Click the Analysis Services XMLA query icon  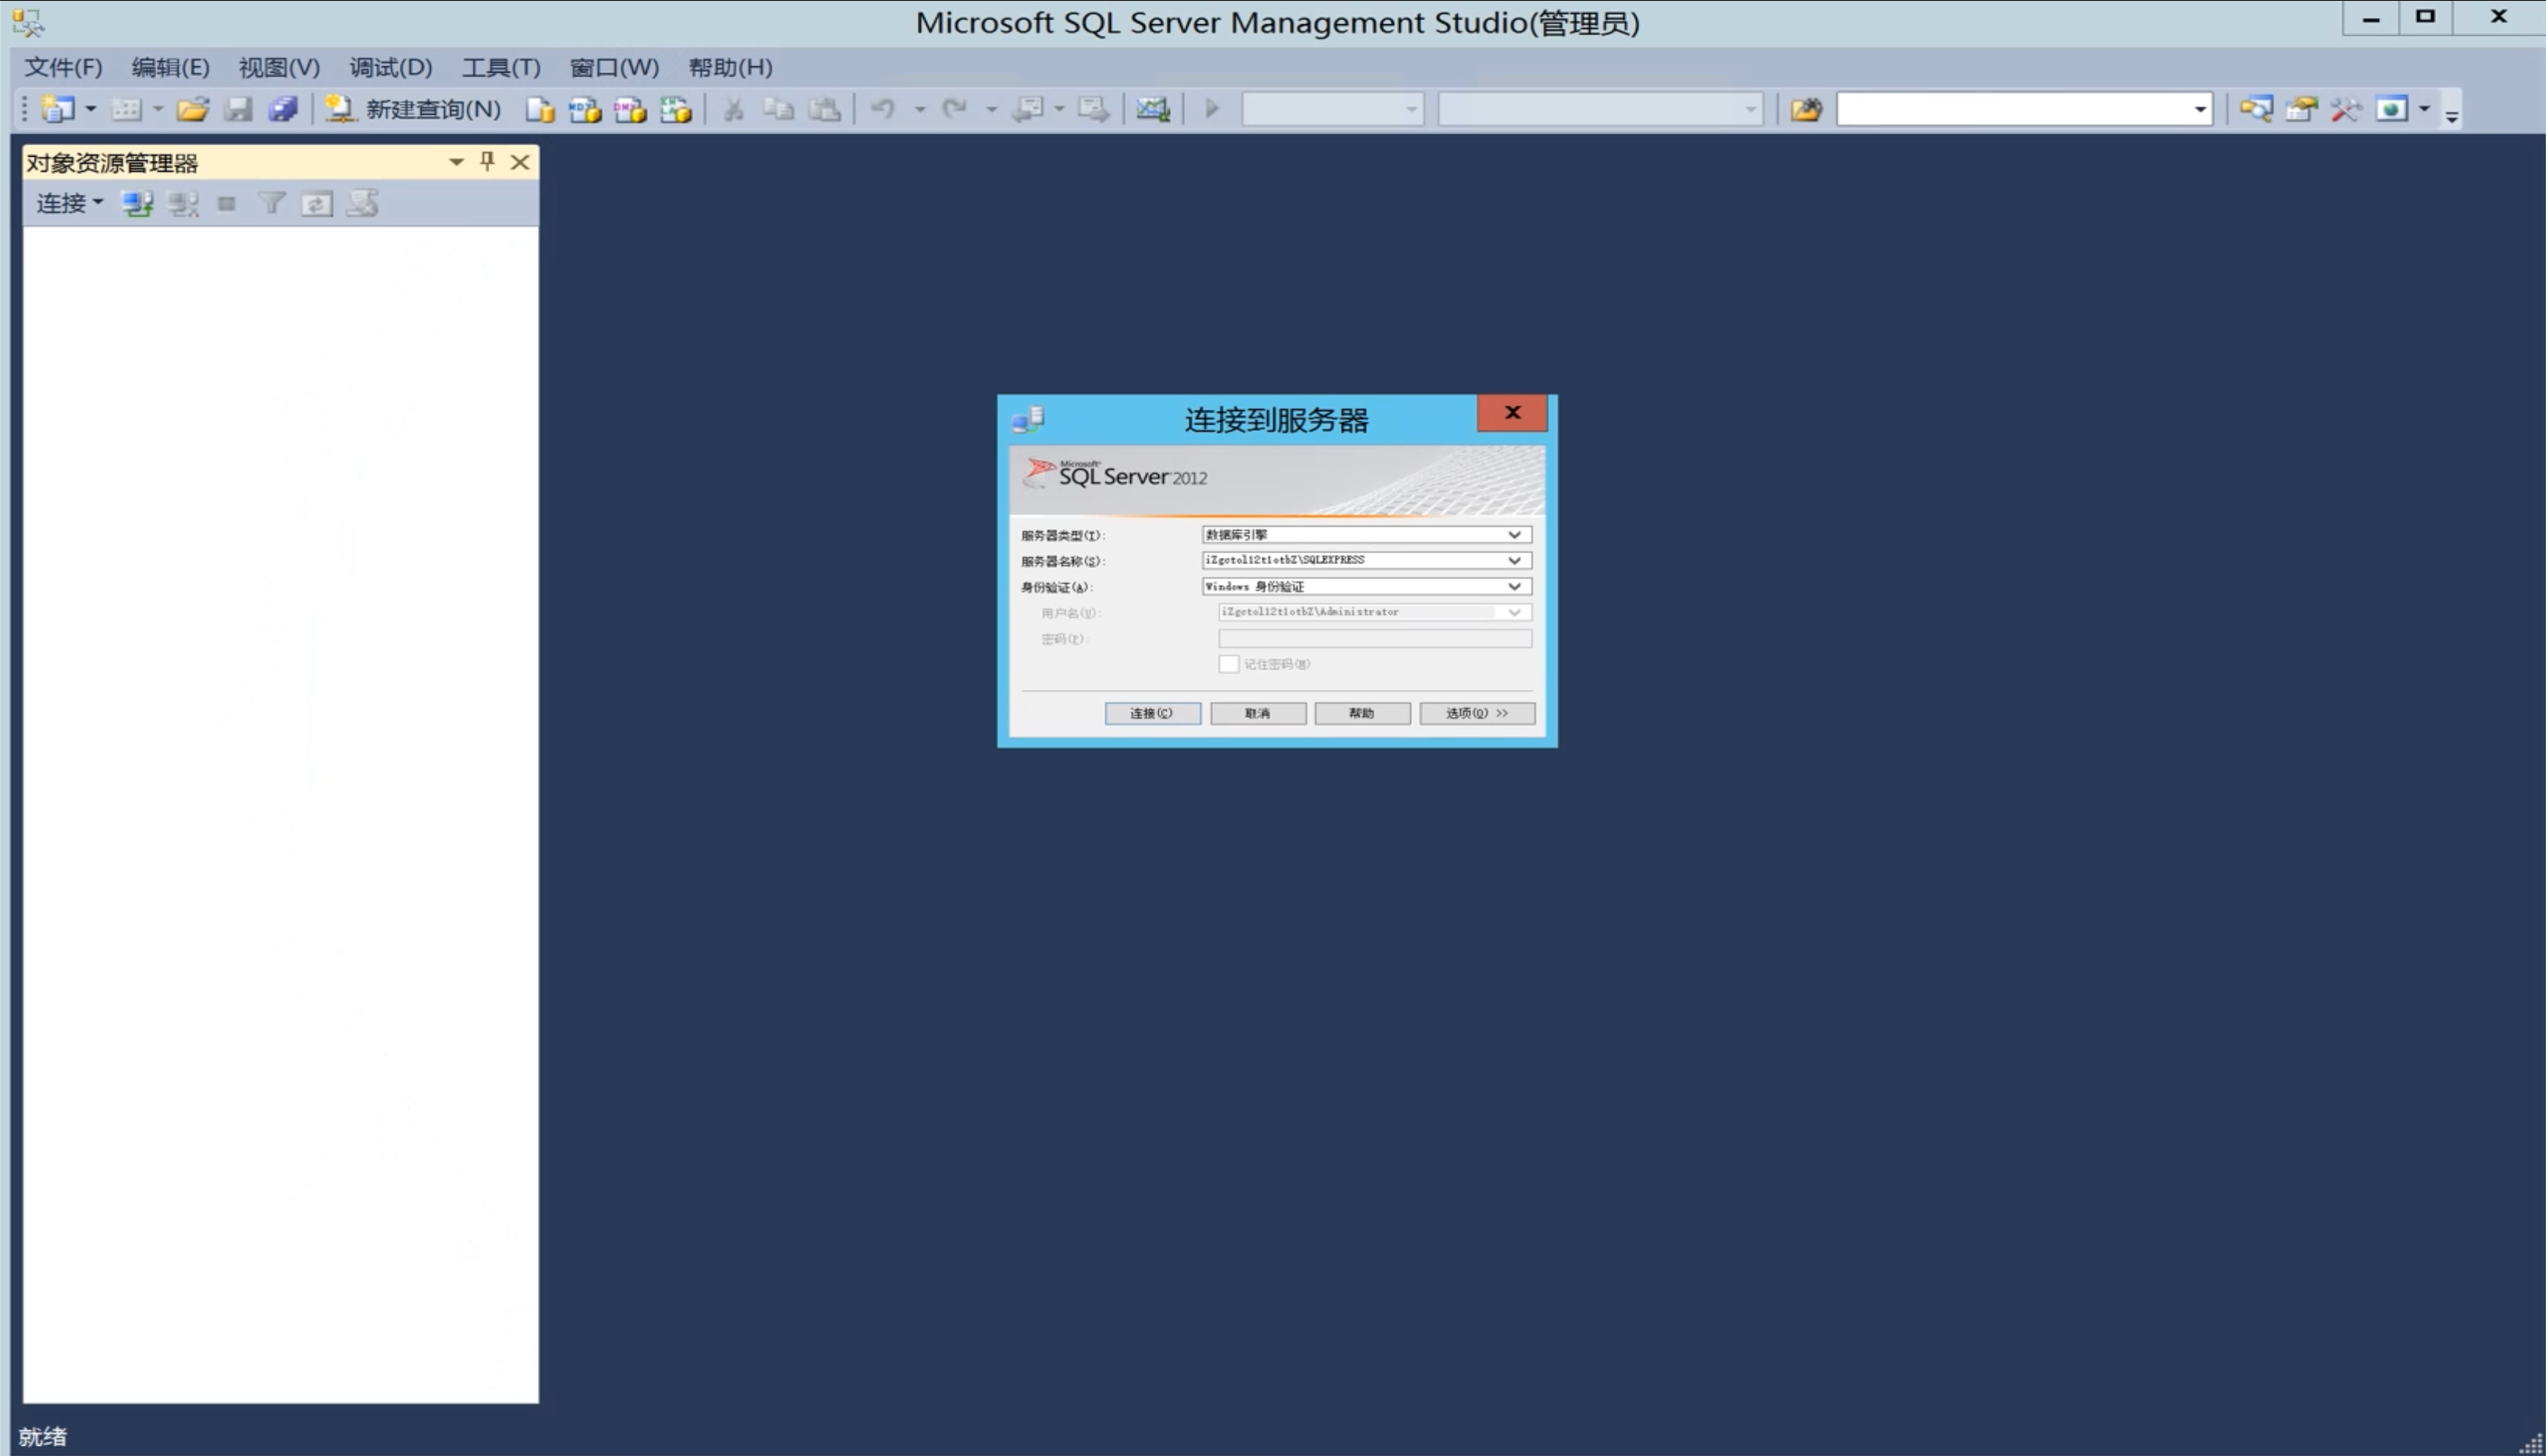coord(676,109)
